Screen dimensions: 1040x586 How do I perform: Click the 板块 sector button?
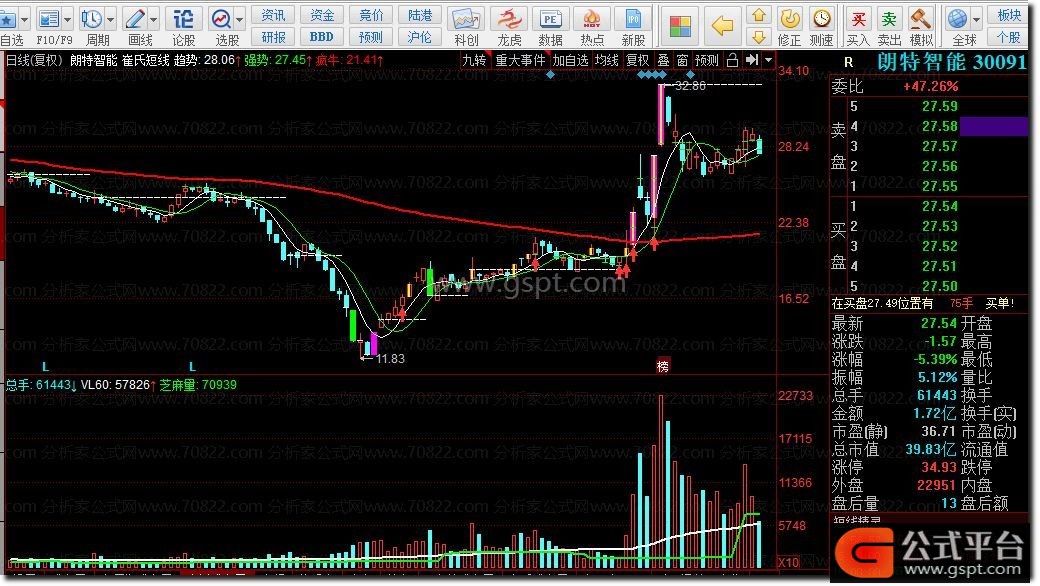1009,15
